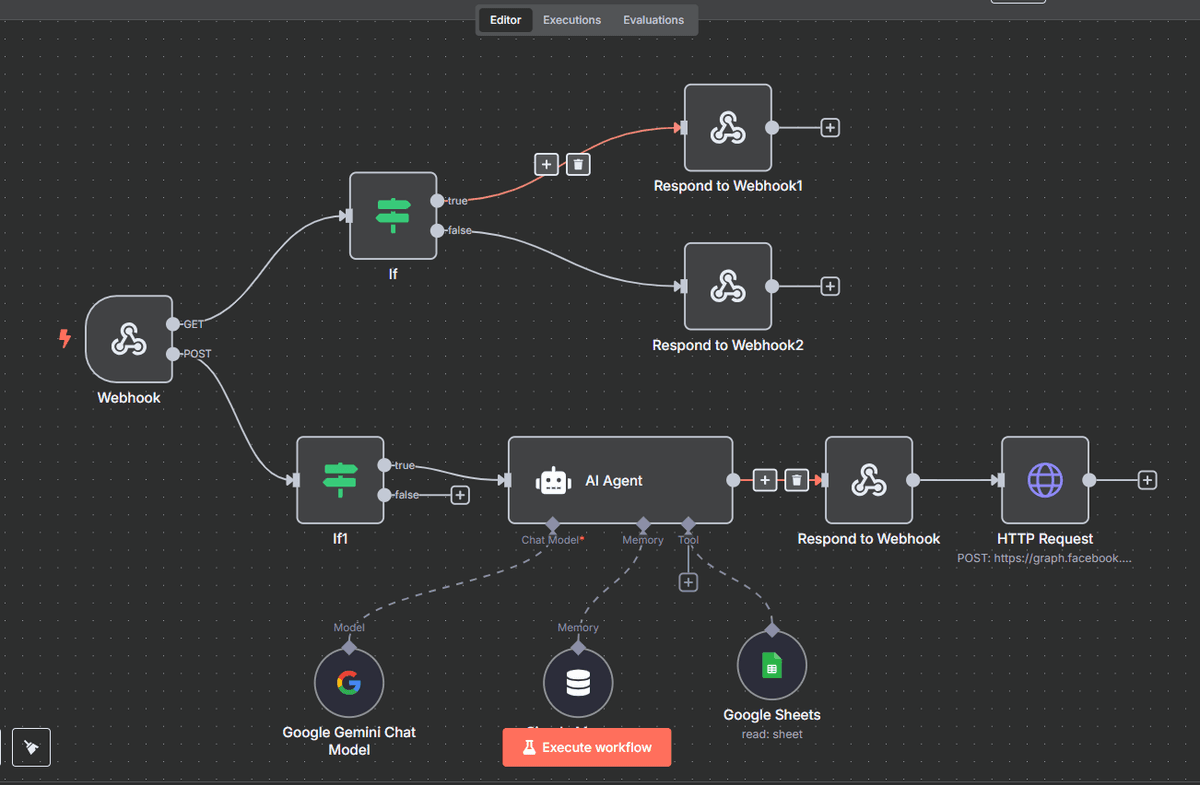
Task: Click the Execute workflow button
Action: coord(586,747)
